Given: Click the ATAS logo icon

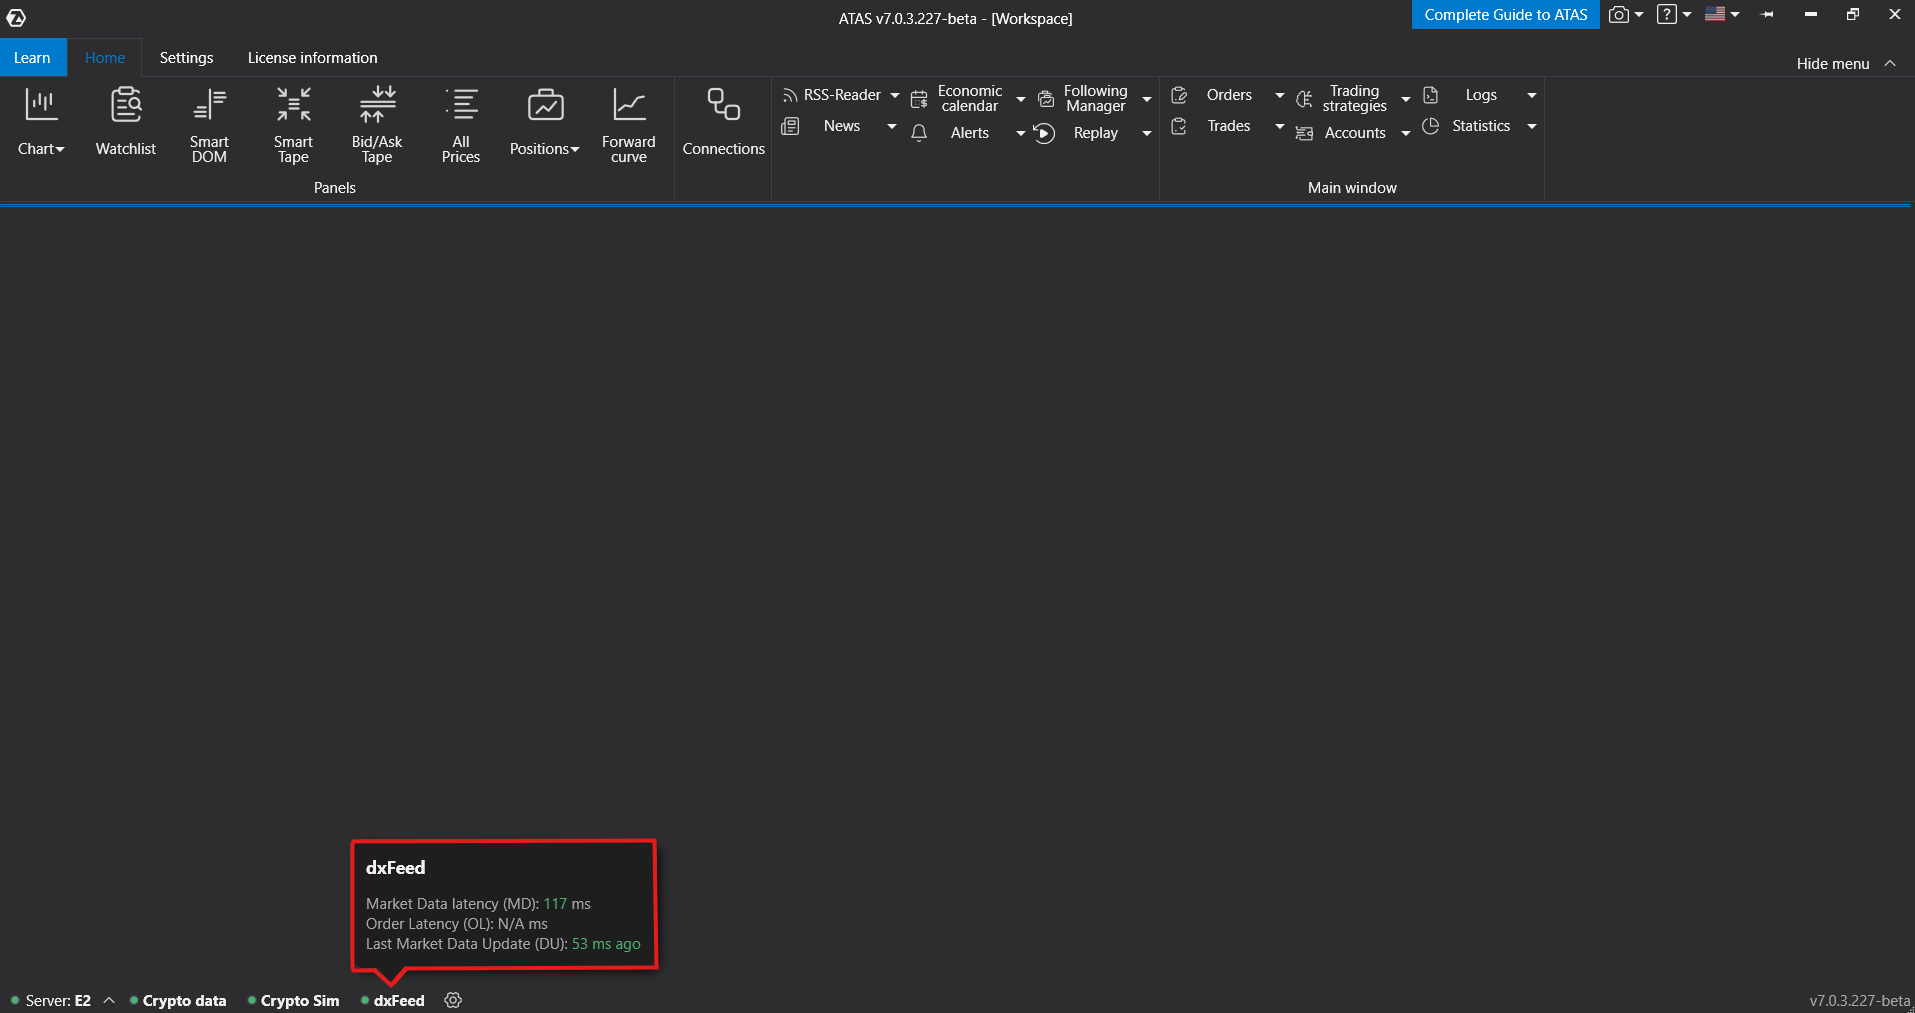Looking at the screenshot, I should point(16,17).
